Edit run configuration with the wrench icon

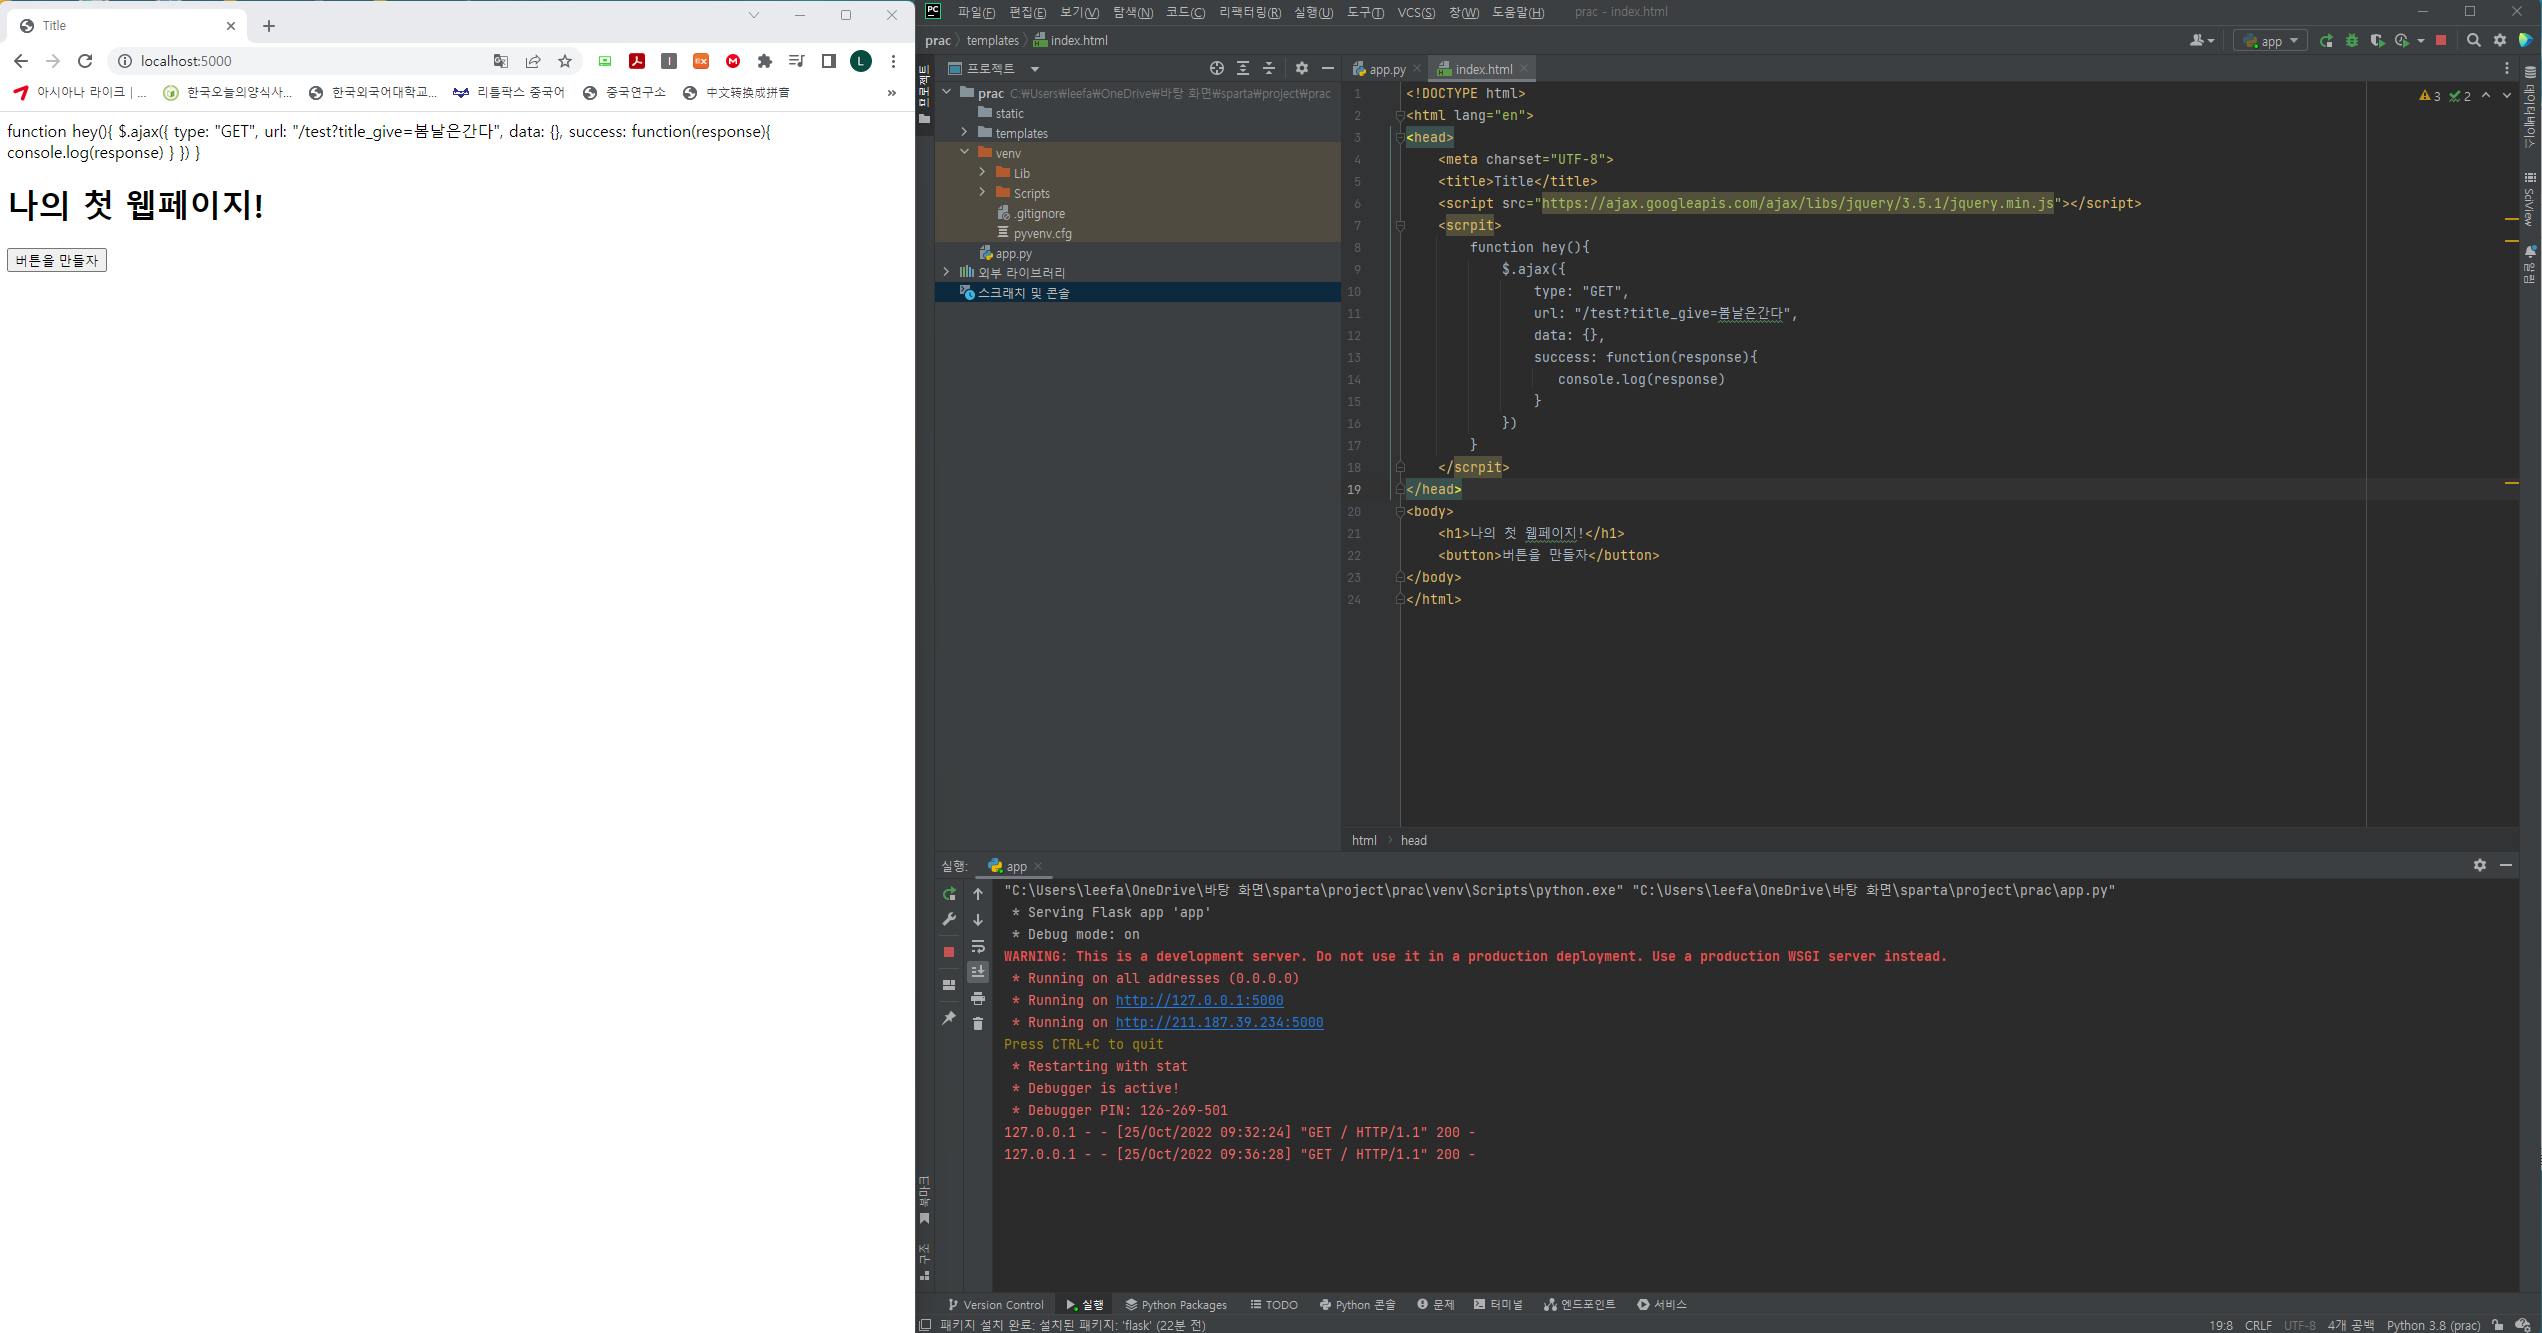[949, 919]
